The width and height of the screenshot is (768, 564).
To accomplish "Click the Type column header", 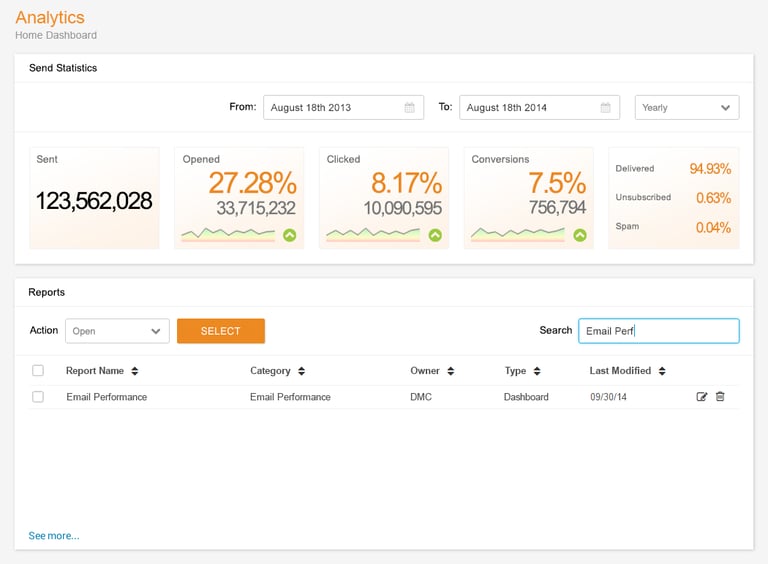I will point(515,371).
